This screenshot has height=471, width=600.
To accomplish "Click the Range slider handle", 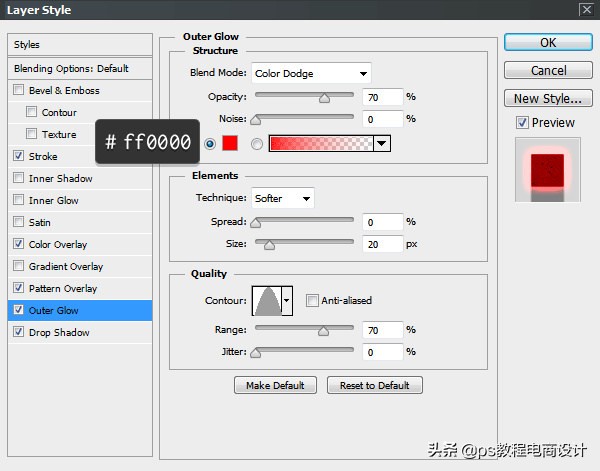I will [323, 331].
